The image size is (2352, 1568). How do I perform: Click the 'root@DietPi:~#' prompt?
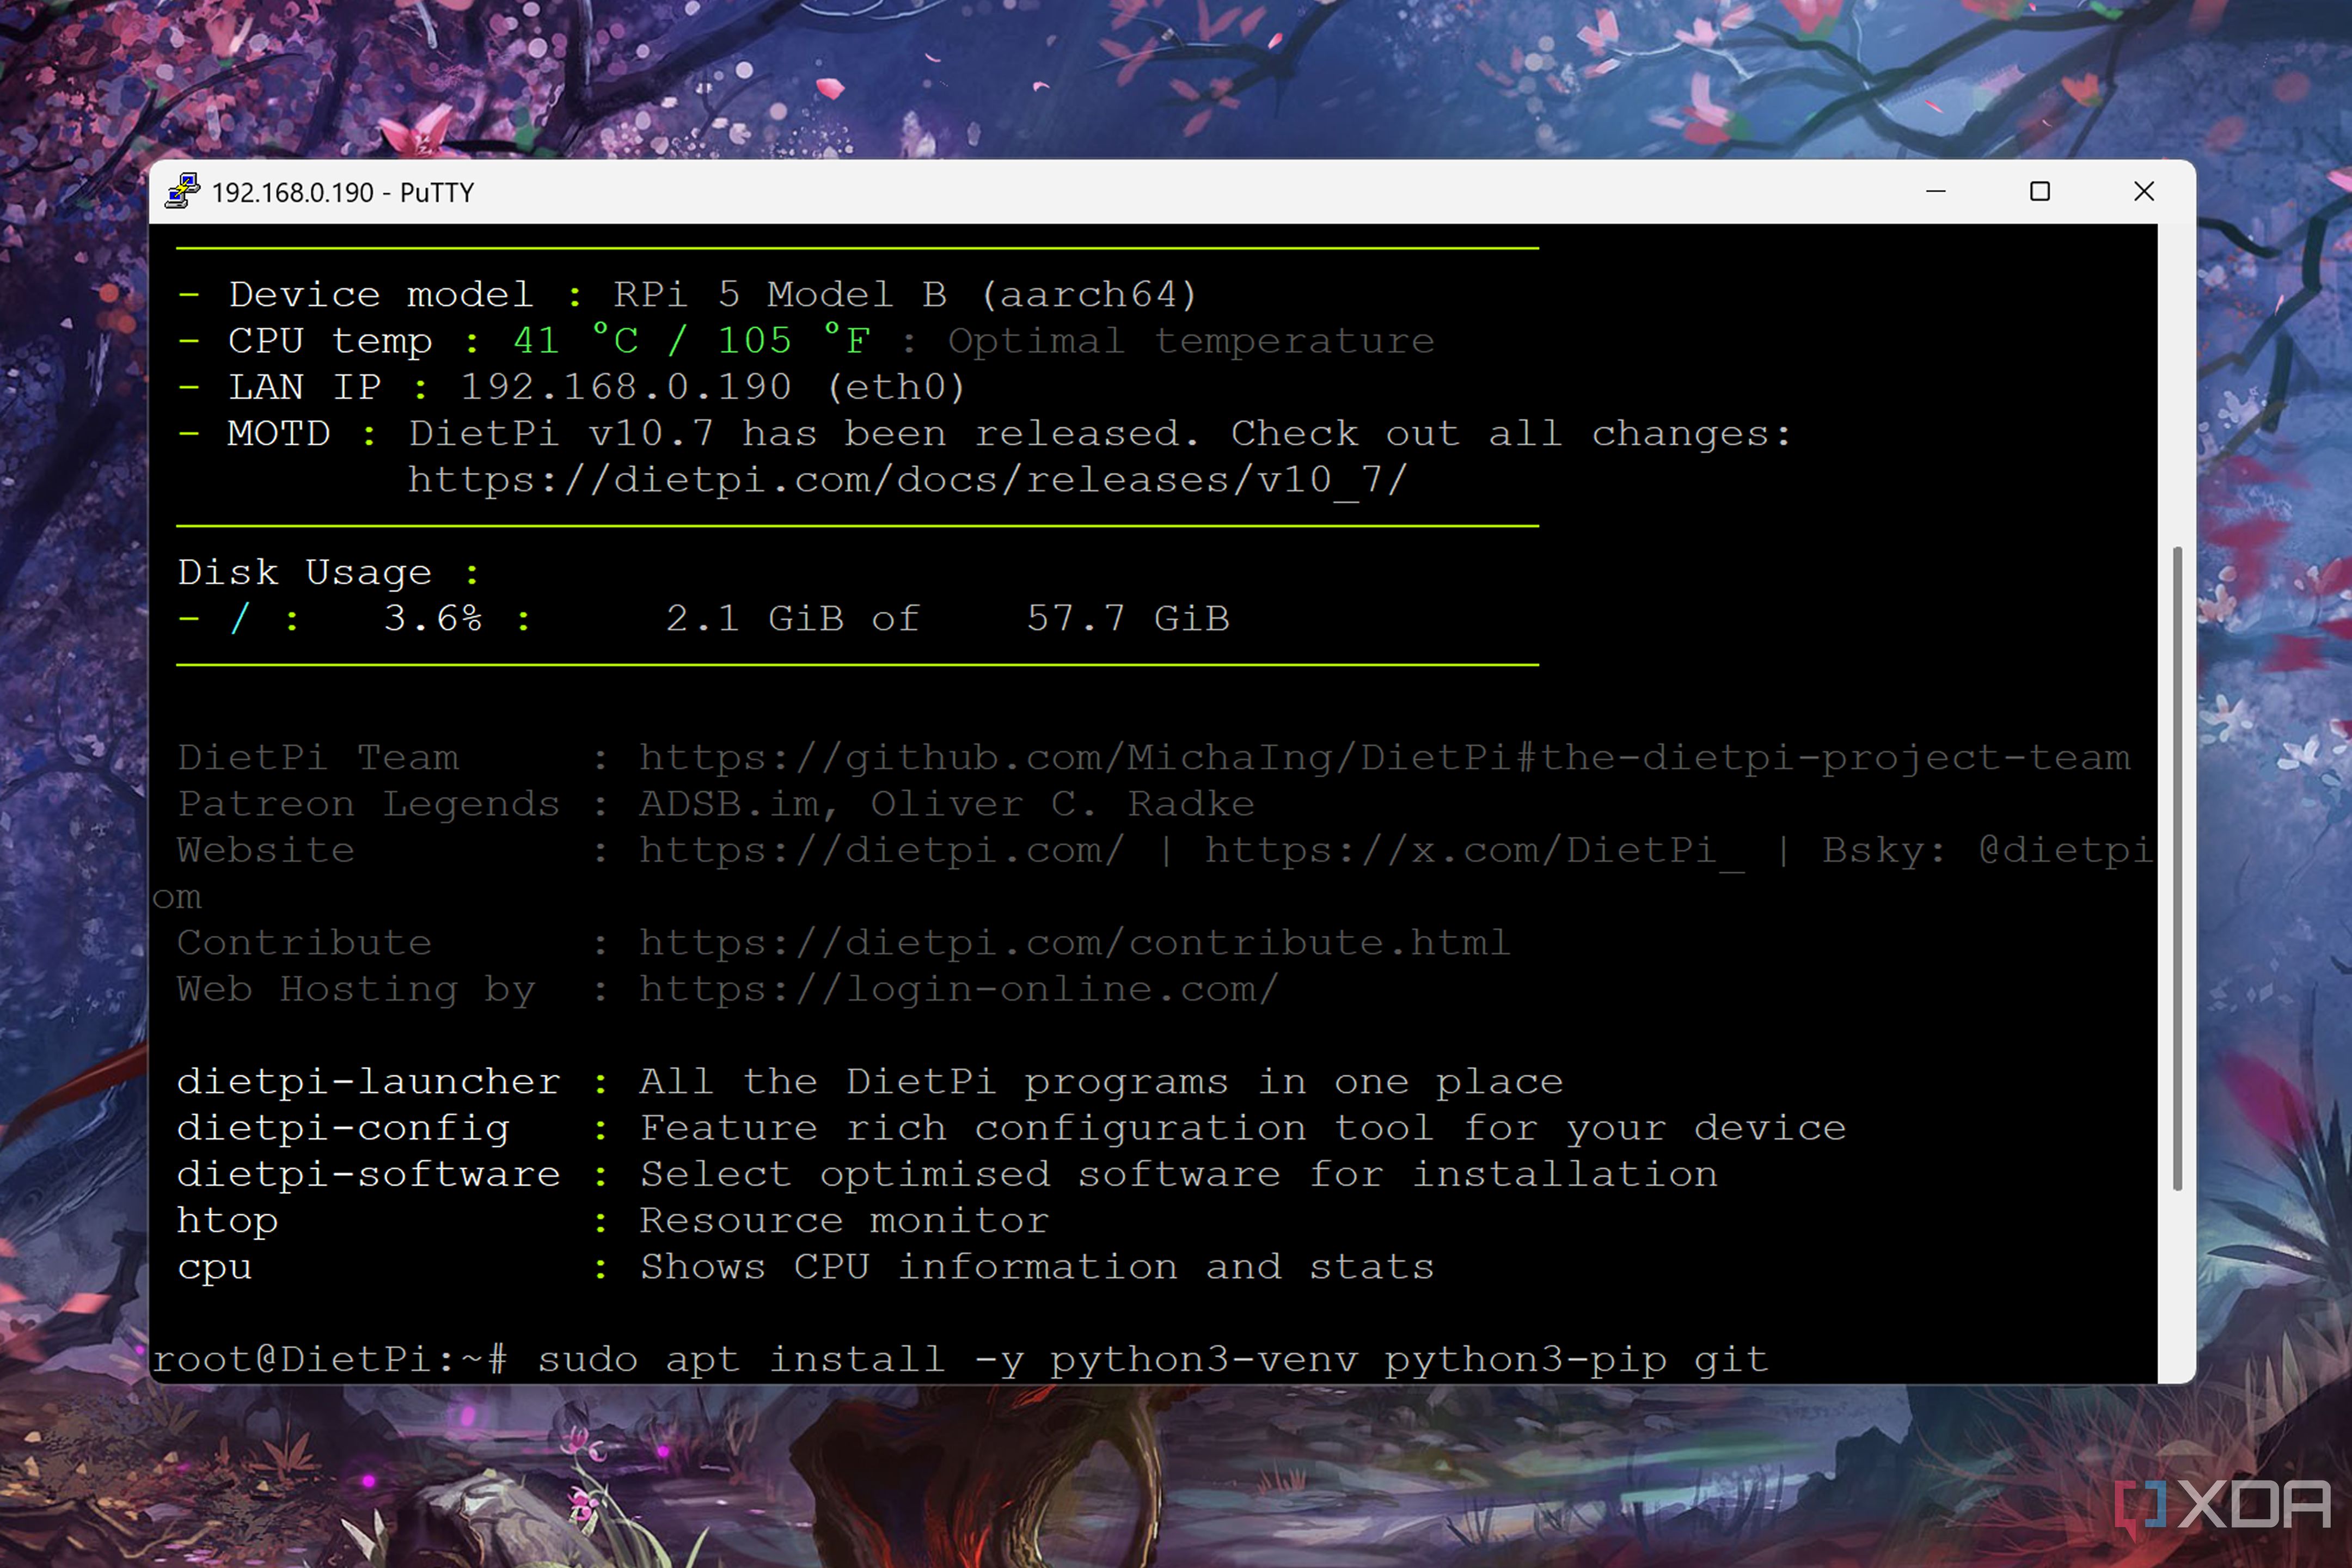[x=330, y=1359]
